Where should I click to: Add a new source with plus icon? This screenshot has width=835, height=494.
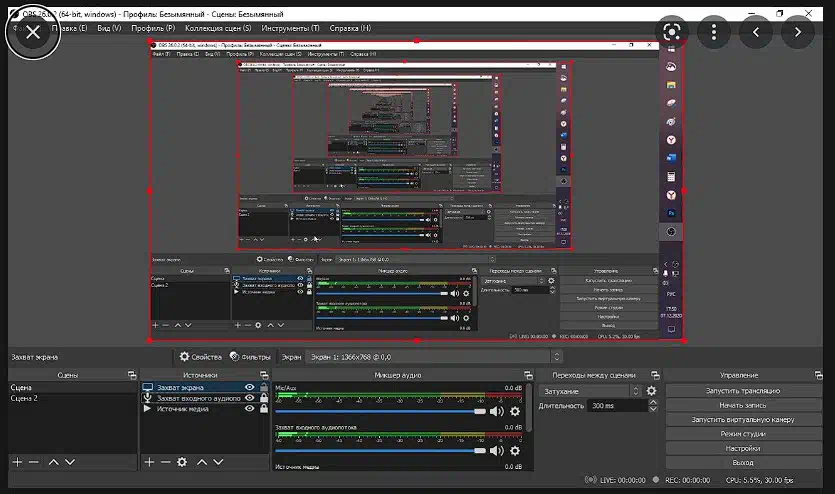pyautogui.click(x=150, y=462)
